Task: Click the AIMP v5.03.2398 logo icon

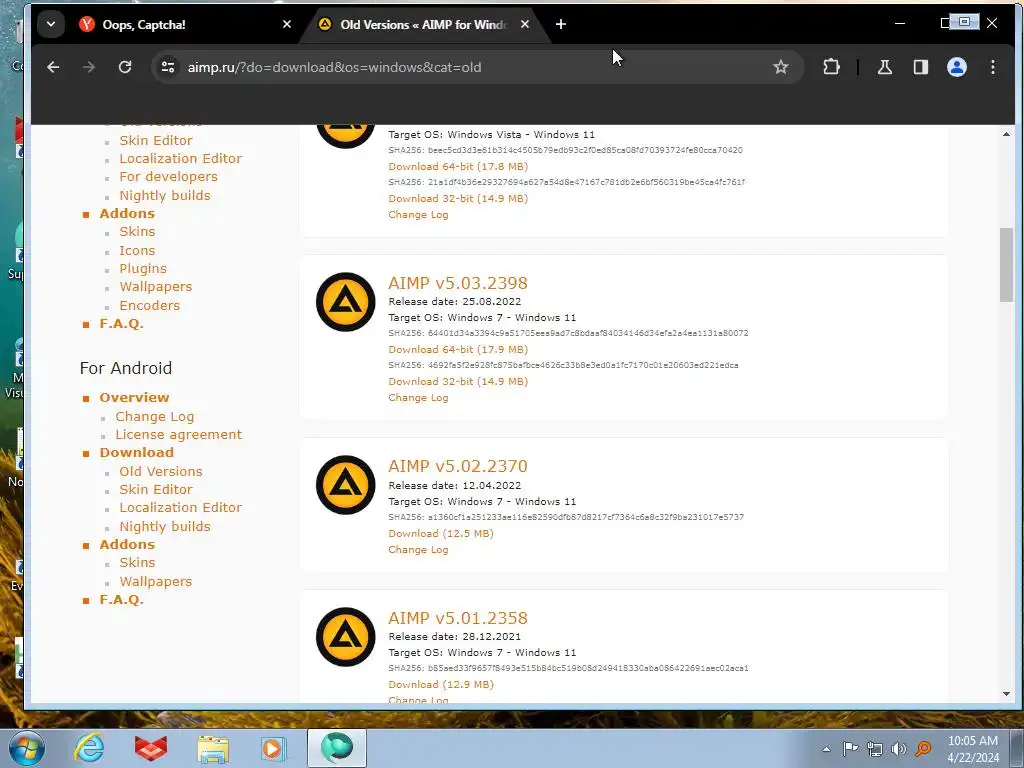Action: [x=345, y=302]
